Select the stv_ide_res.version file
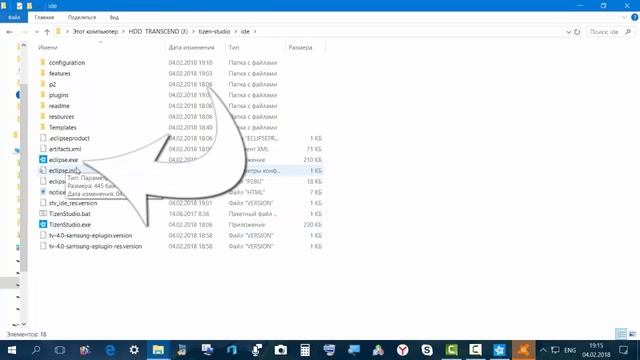Image resolution: width=640 pixels, height=360 pixels. tap(73, 203)
